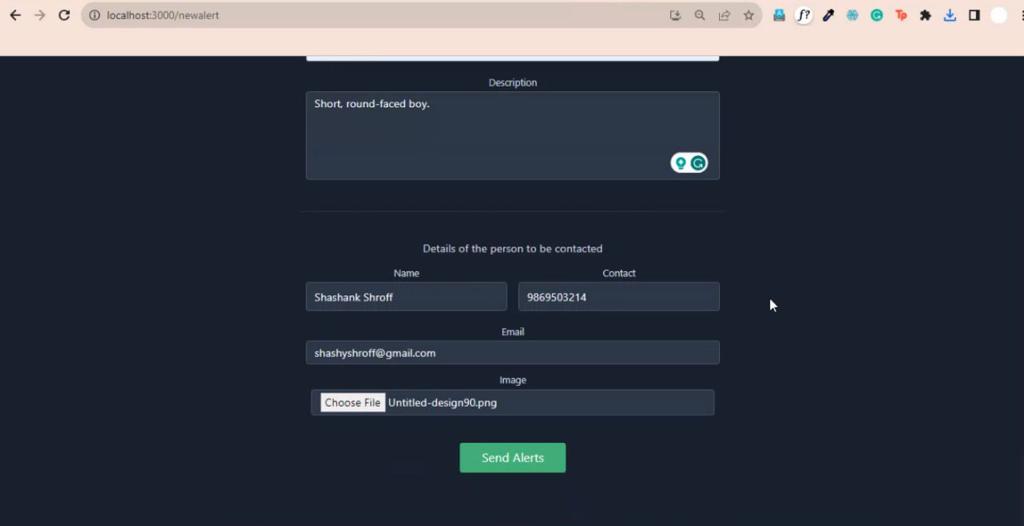Select the Email input field
The image size is (1024, 526).
(x=512, y=353)
